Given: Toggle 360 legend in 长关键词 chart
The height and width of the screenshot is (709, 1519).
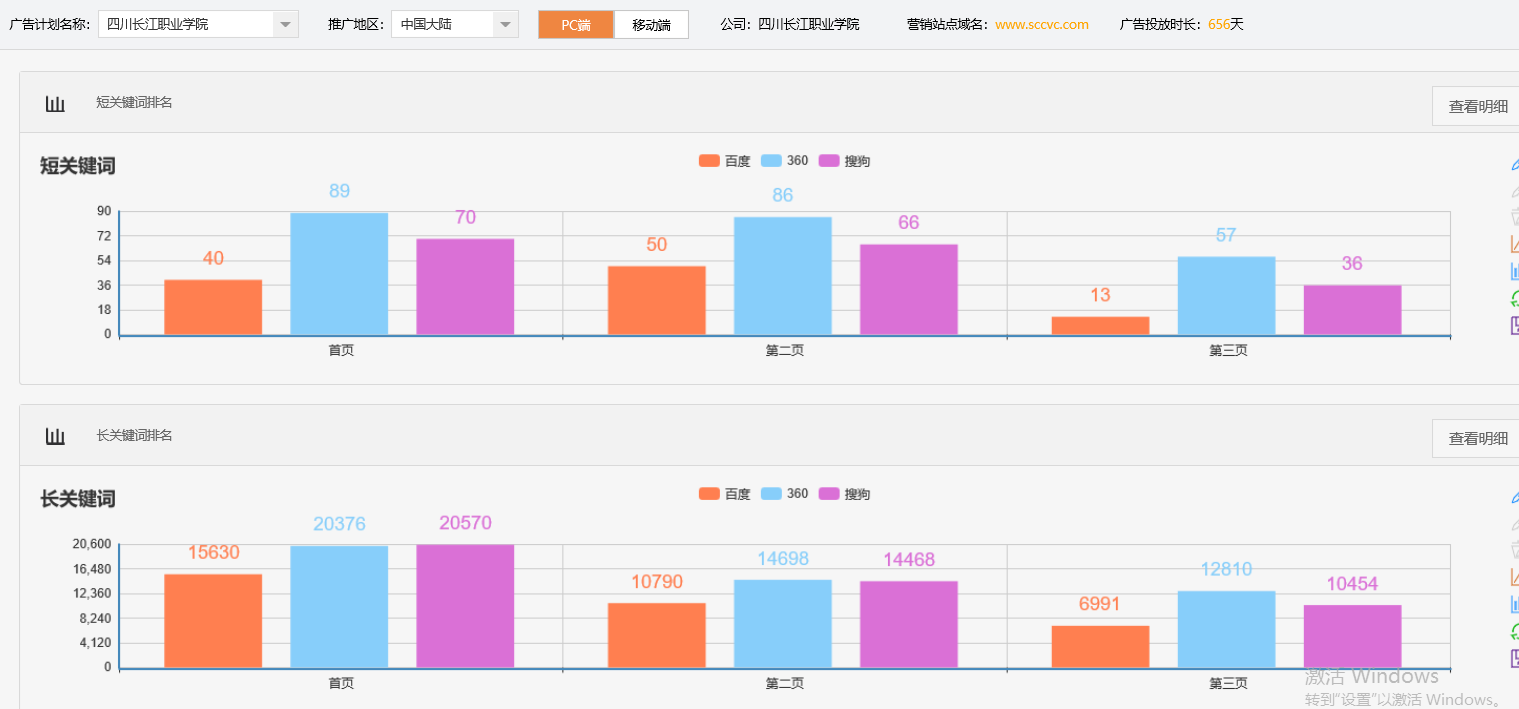Looking at the screenshot, I should [x=784, y=494].
